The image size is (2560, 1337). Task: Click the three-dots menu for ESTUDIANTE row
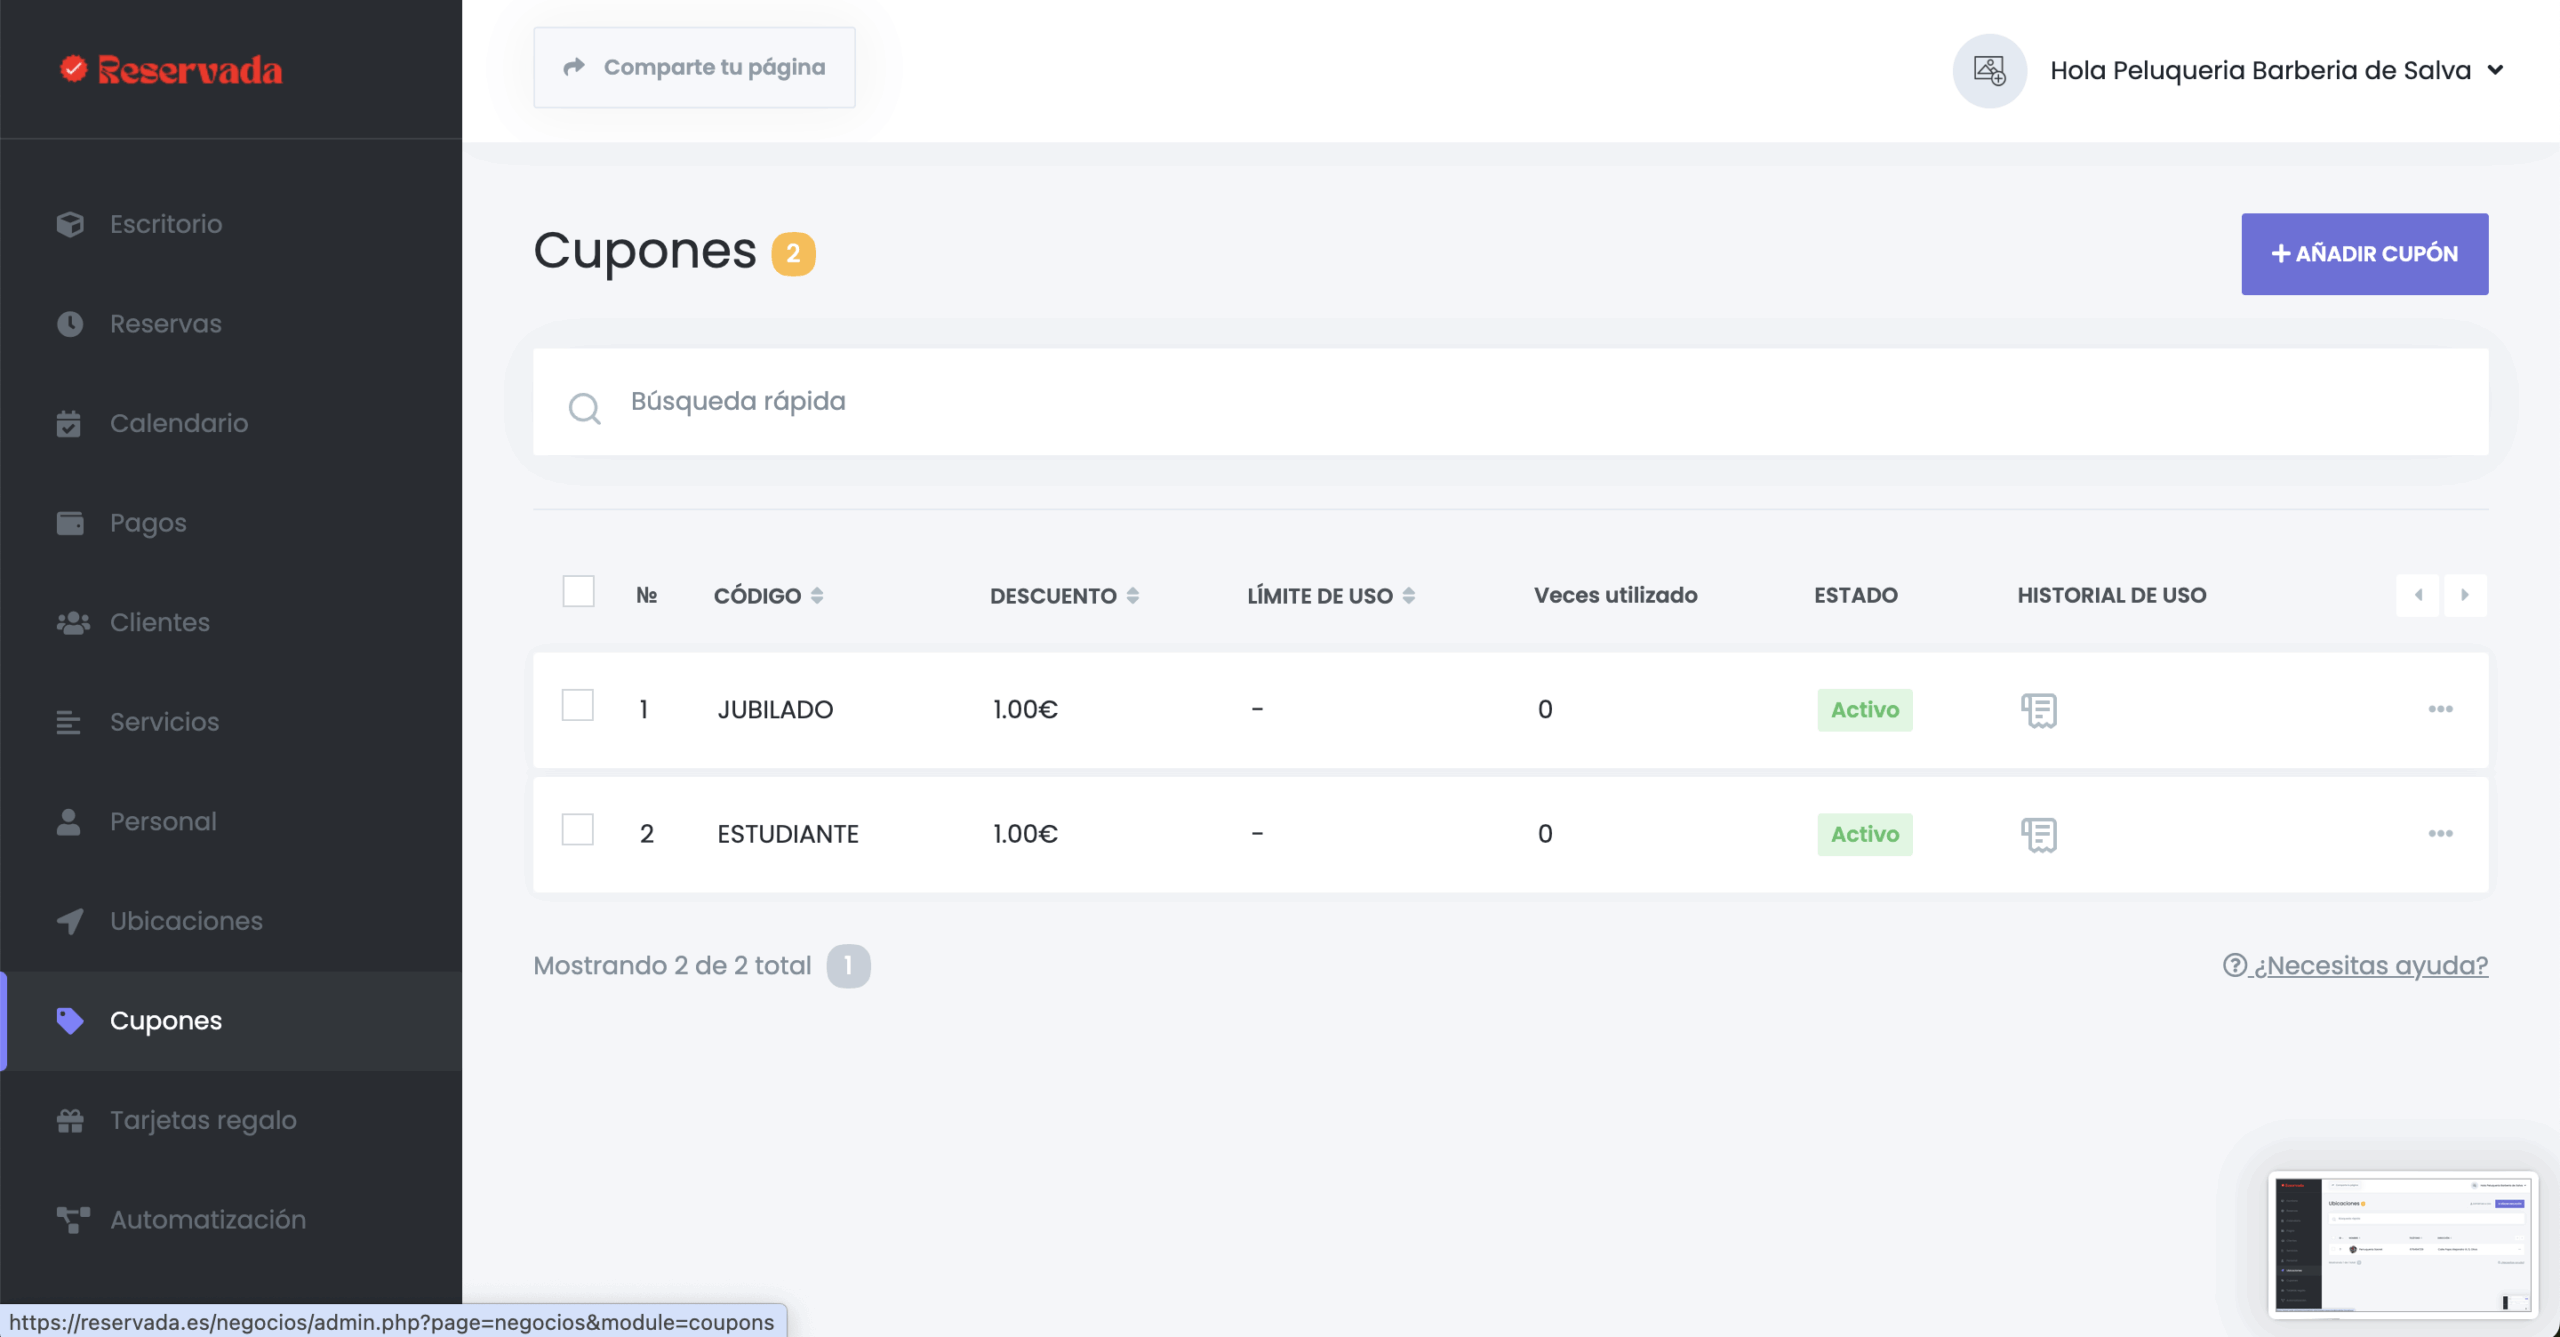click(2440, 833)
